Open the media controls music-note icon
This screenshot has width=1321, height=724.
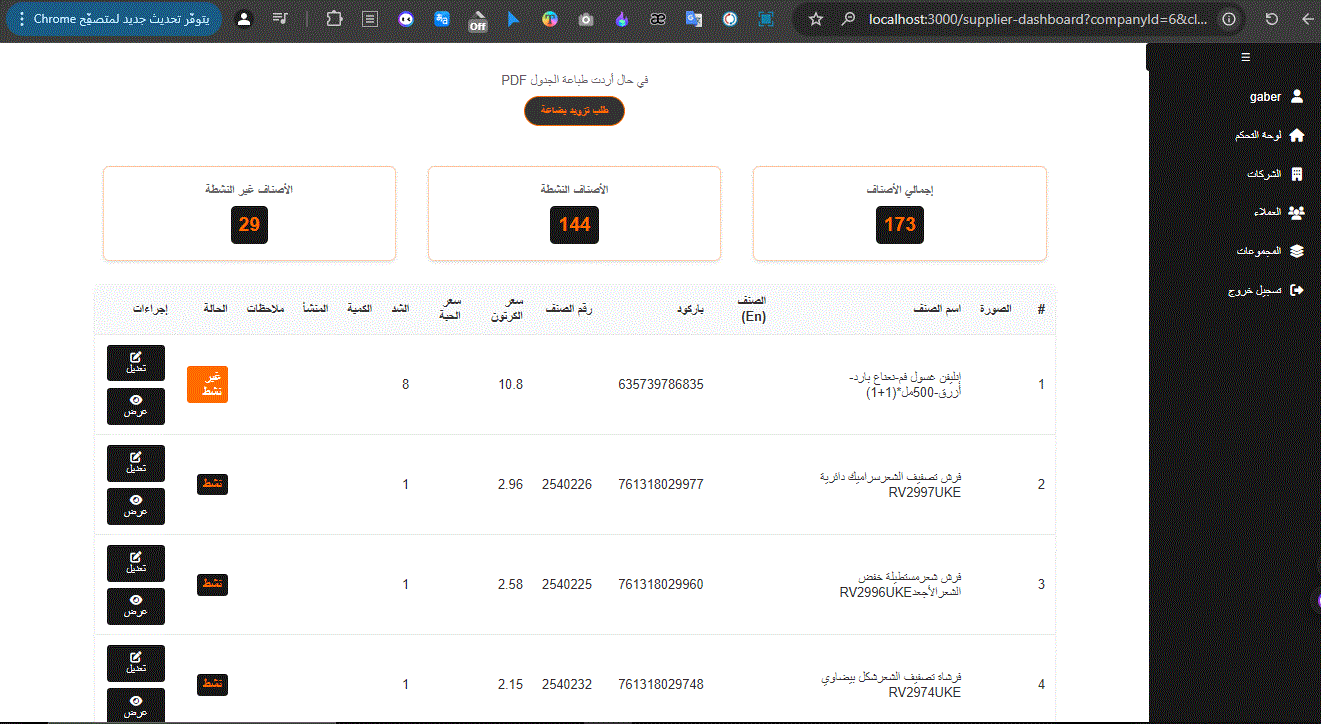point(281,19)
